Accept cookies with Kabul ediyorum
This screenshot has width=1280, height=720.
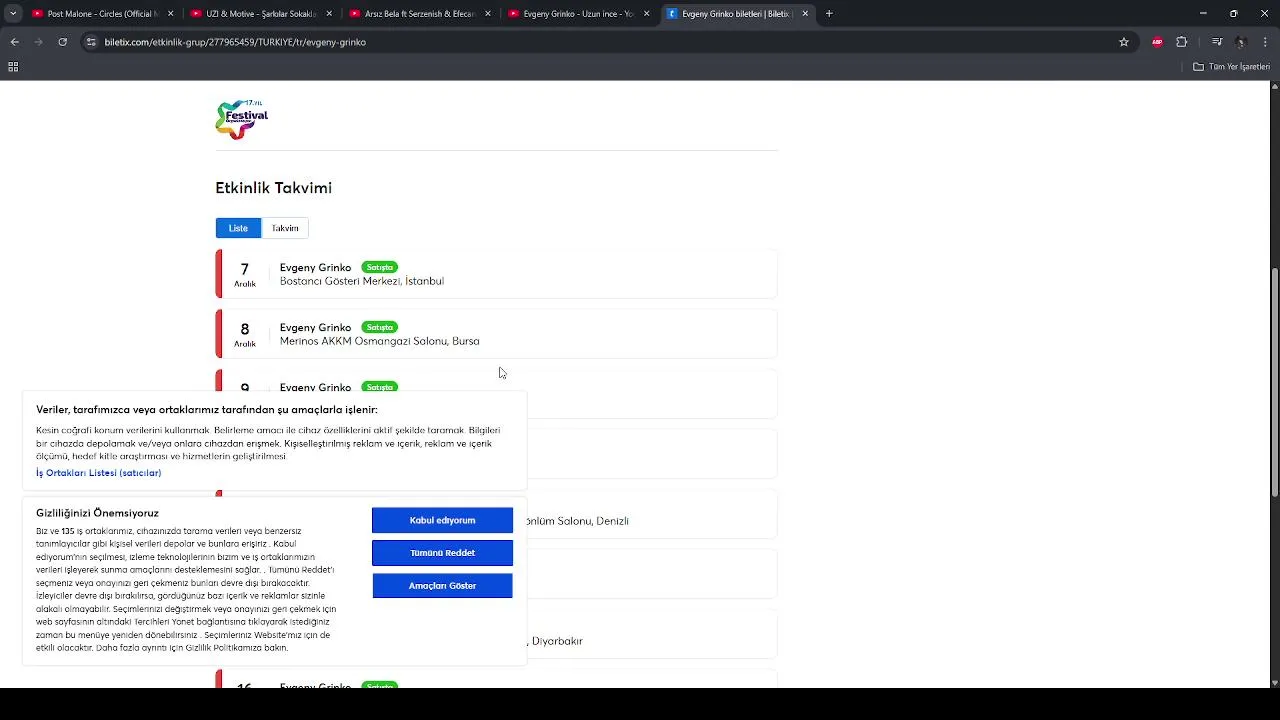pos(442,520)
